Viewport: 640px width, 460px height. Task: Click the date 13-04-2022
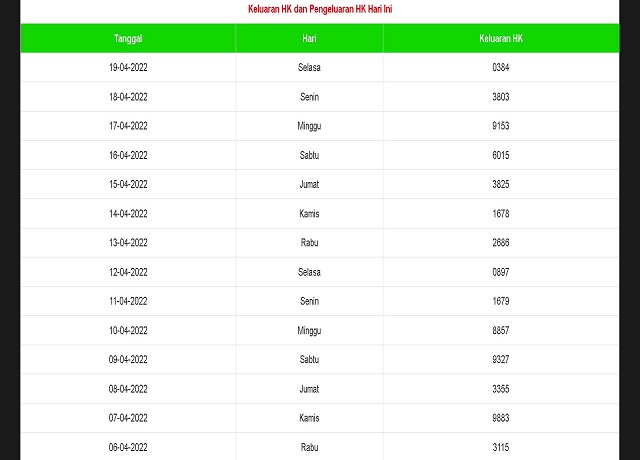click(x=128, y=243)
